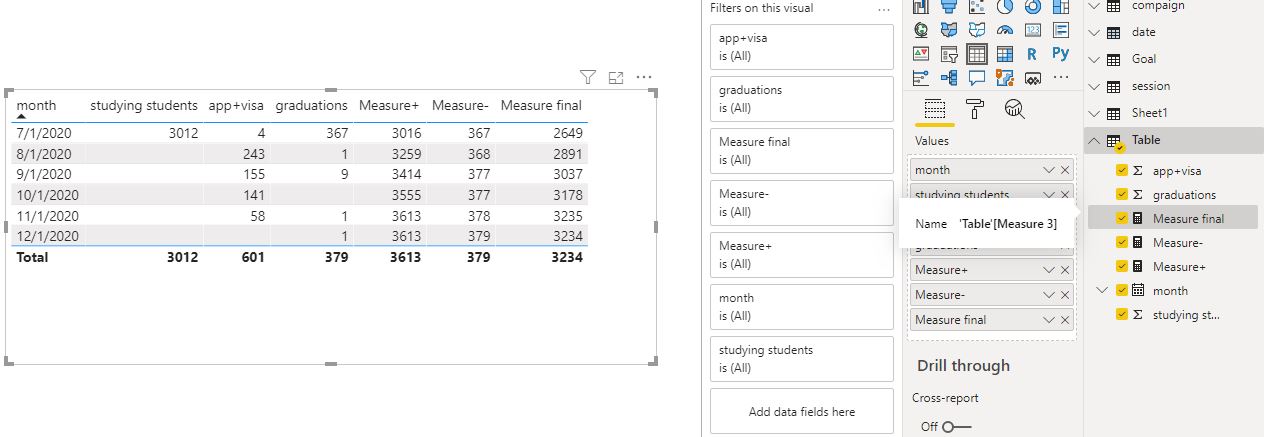Image resolution: width=1264 pixels, height=437 pixels.
Task: Open the app+visa filter card
Action: pyautogui.click(x=801, y=46)
